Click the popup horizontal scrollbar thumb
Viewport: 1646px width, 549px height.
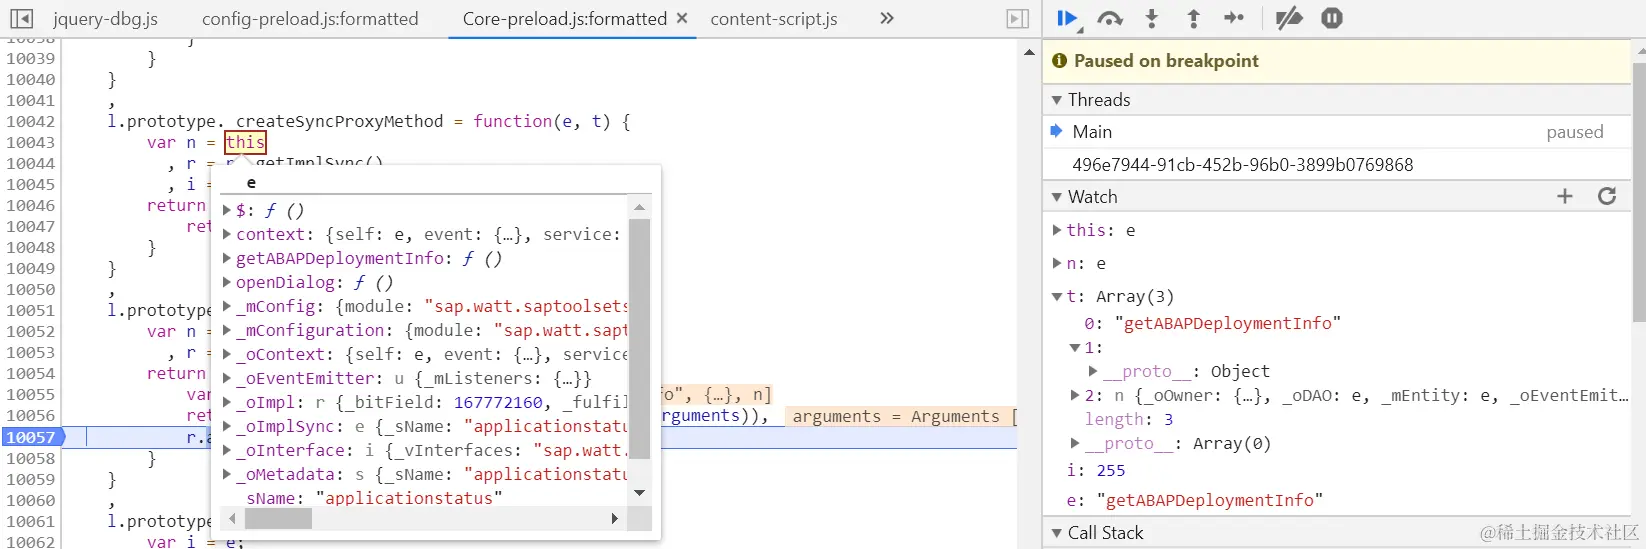[278, 519]
